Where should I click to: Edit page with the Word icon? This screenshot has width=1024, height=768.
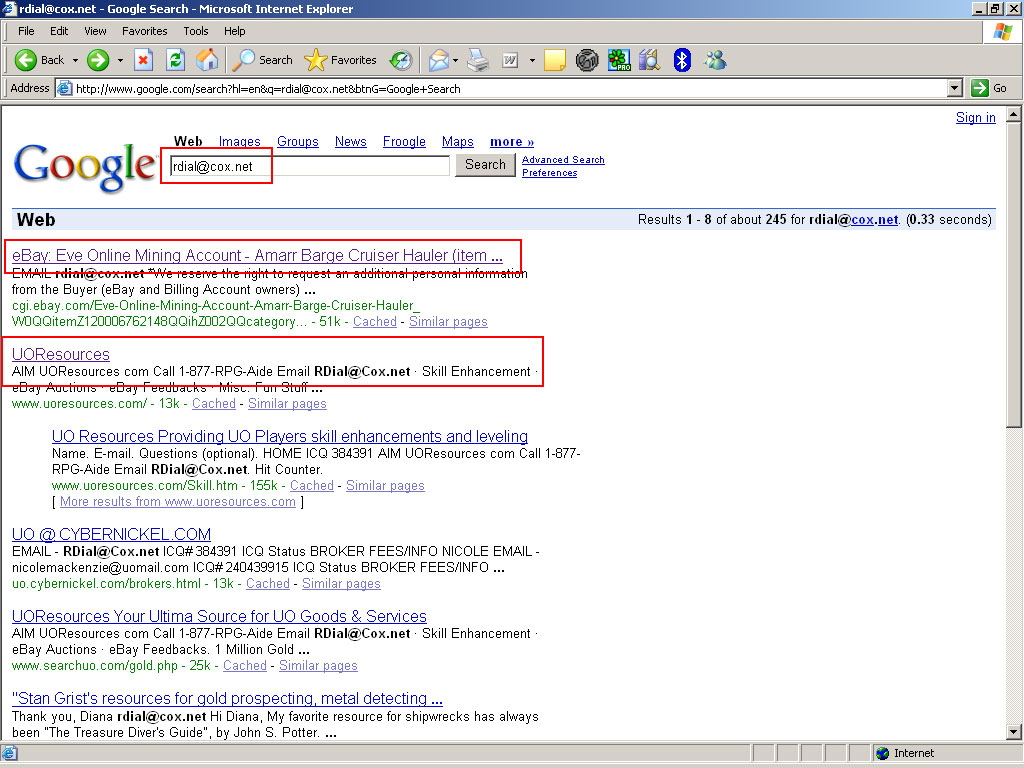click(510, 60)
